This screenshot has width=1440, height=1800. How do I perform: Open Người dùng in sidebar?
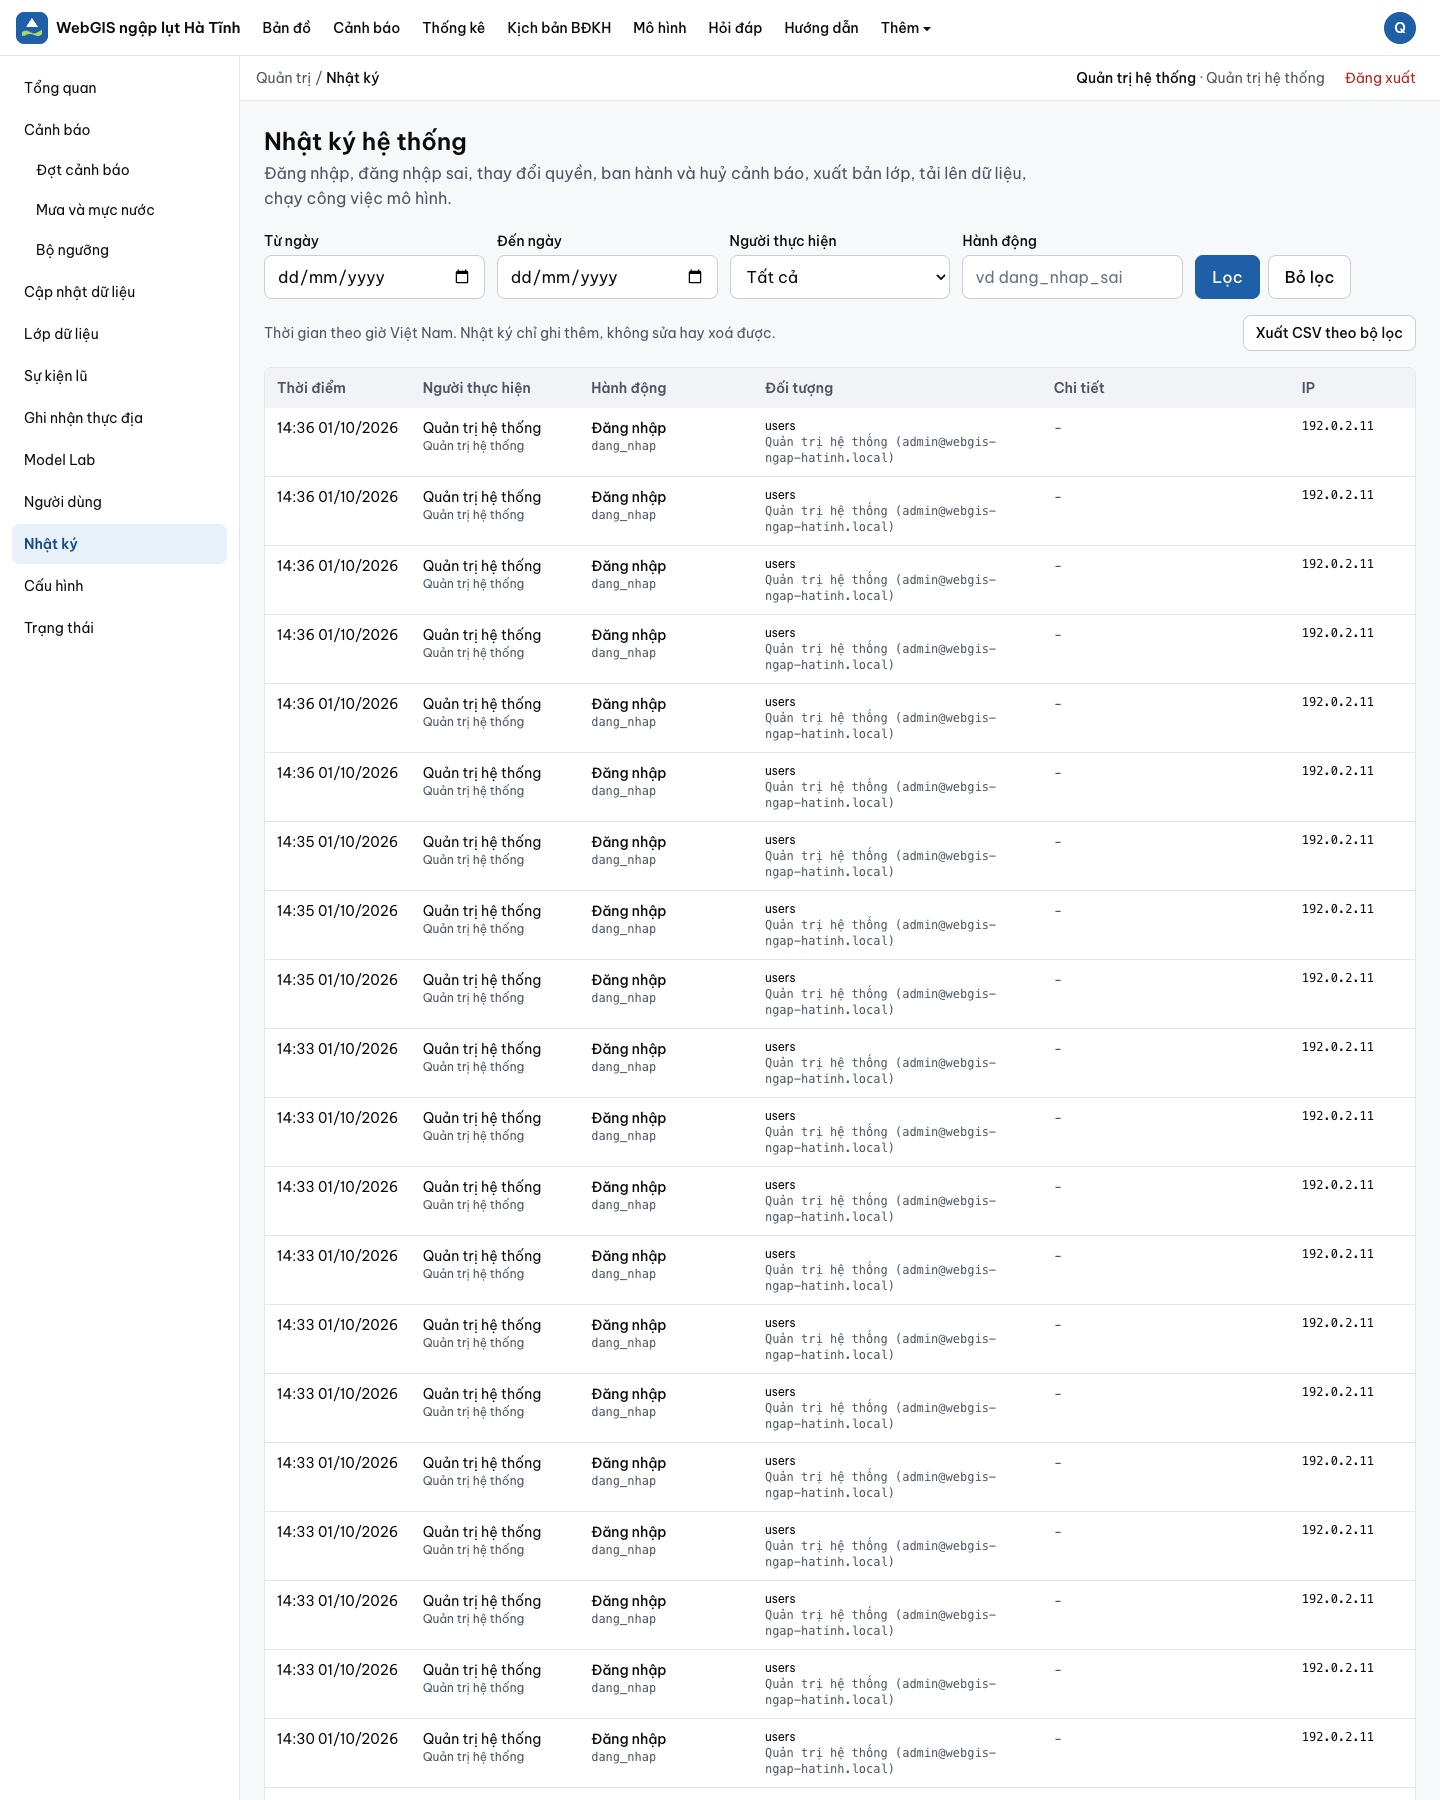coord(120,502)
